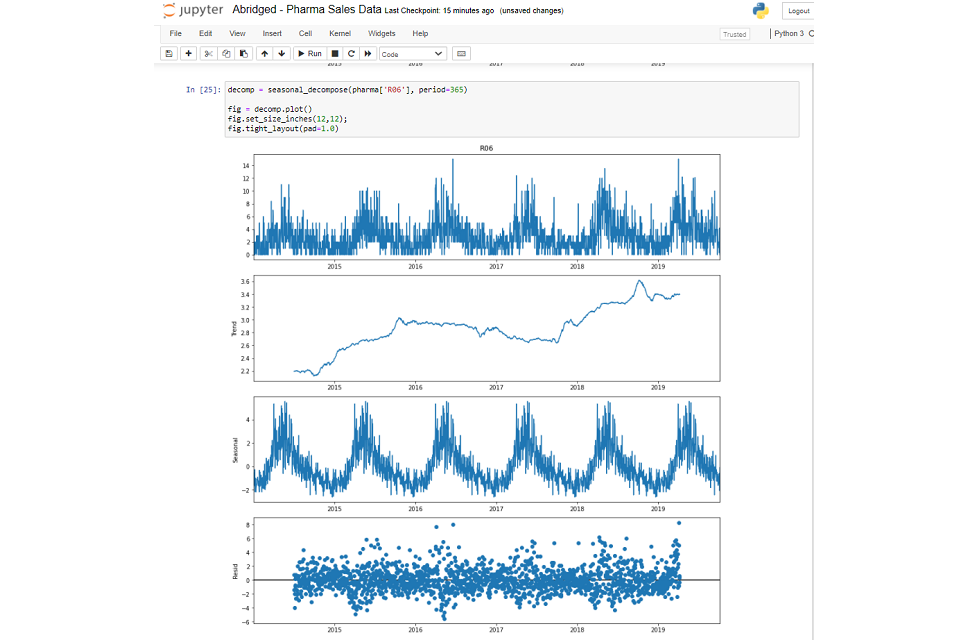
Task: Interrupt the kernel with the stop icon
Action: [335, 54]
